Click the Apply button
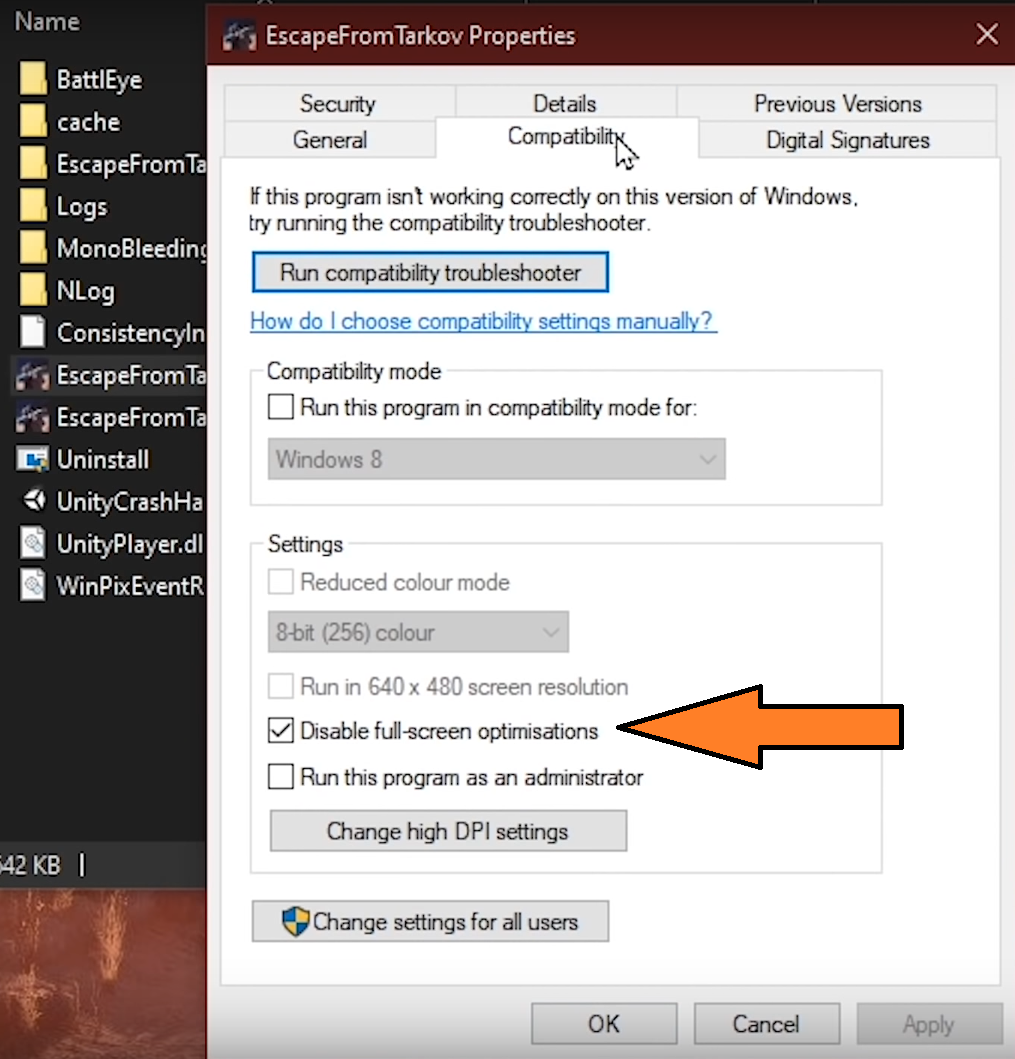The height and width of the screenshot is (1059, 1015). pyautogui.click(x=929, y=1024)
